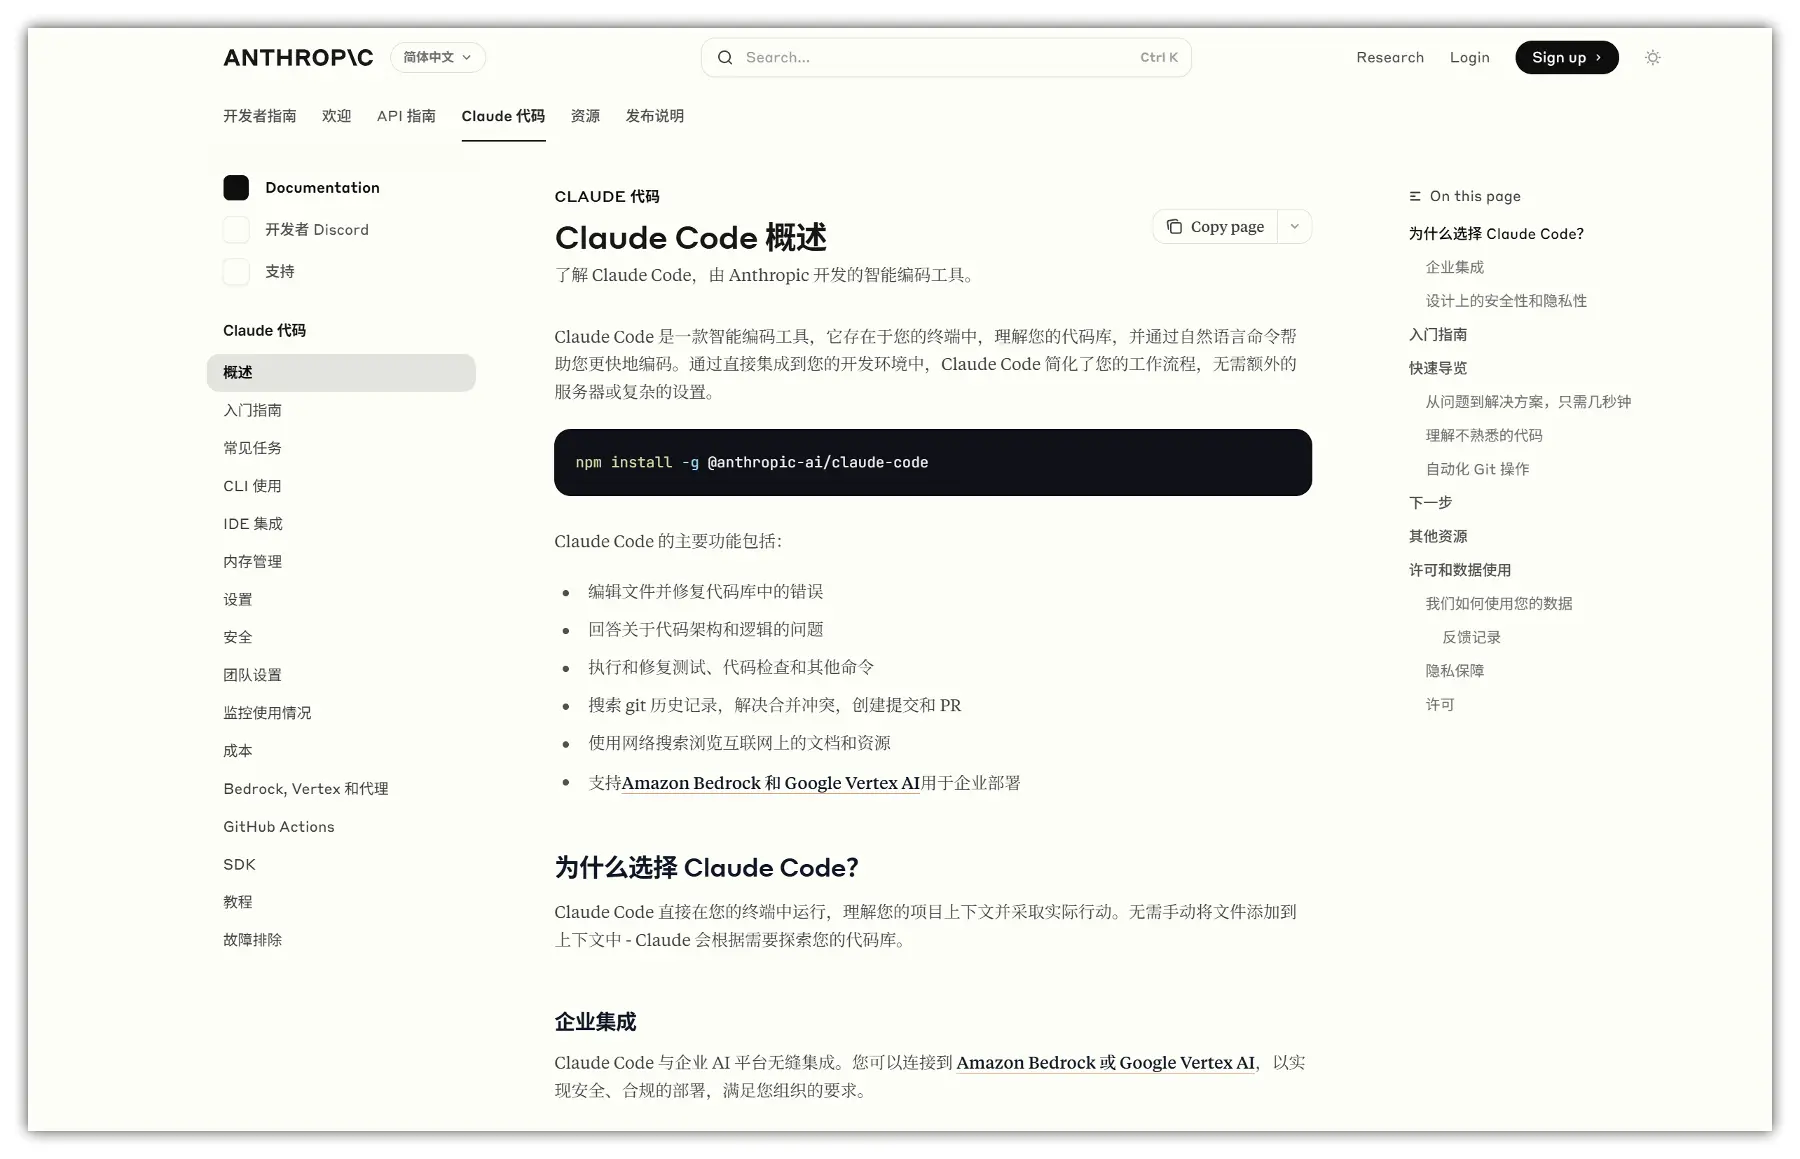The height and width of the screenshot is (1159, 1800).
Task: Click the npm install code block
Action: coord(933,463)
